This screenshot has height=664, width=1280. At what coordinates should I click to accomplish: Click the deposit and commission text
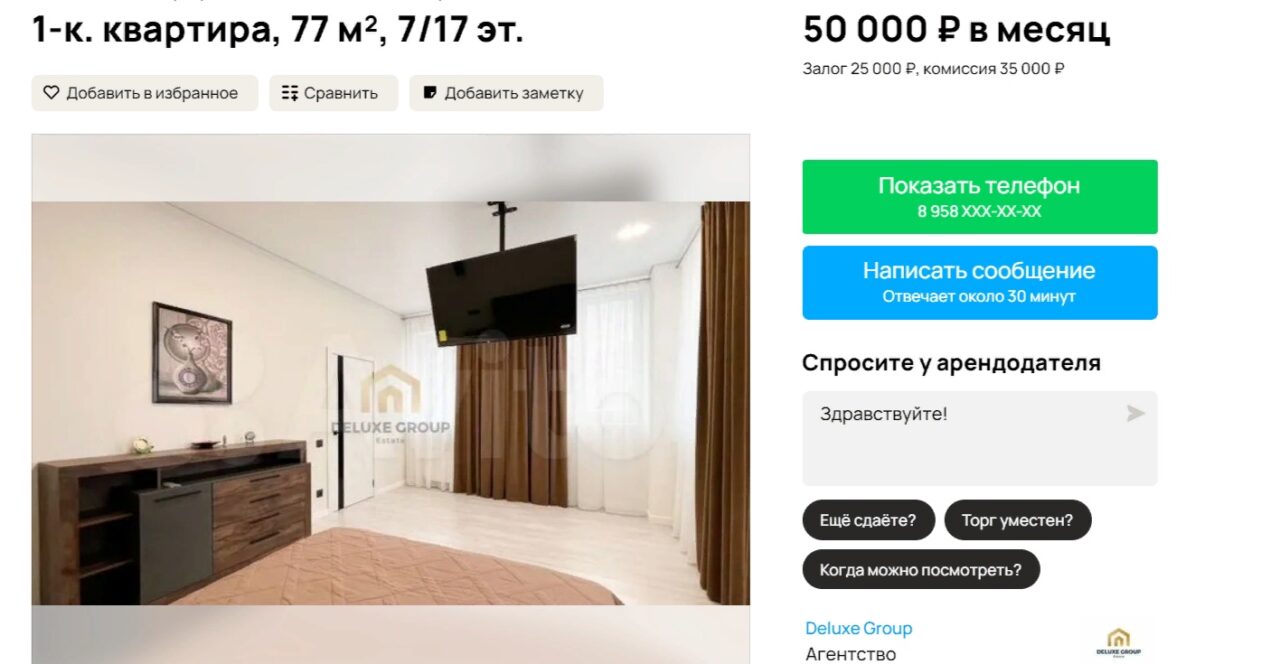tap(933, 69)
